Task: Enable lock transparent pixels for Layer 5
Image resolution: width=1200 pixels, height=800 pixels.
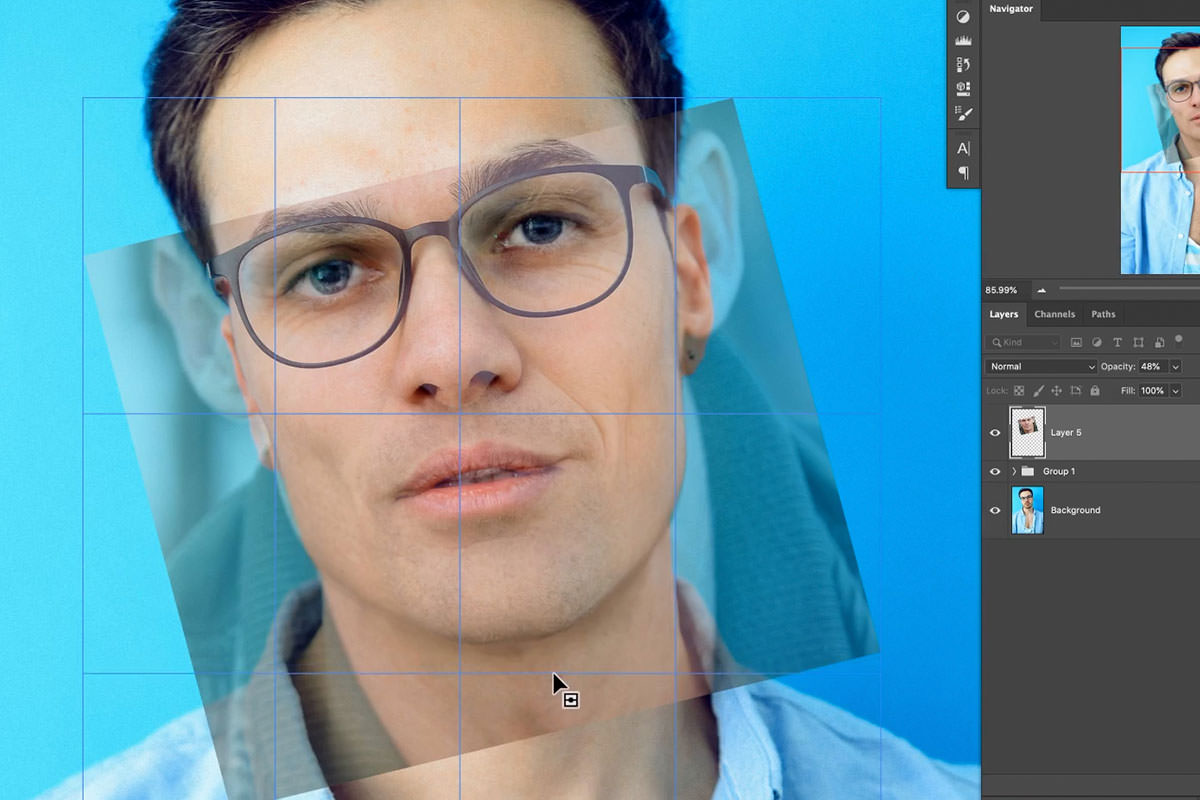Action: coord(1019,390)
